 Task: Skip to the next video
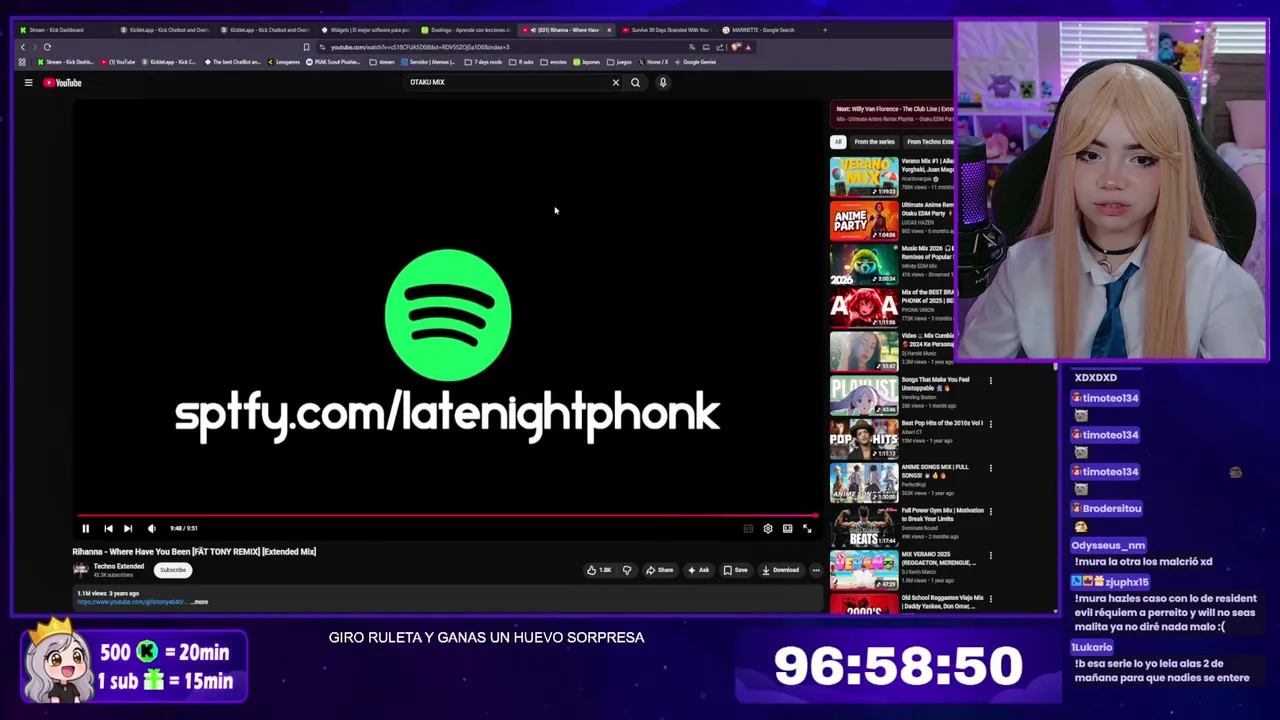(x=128, y=528)
